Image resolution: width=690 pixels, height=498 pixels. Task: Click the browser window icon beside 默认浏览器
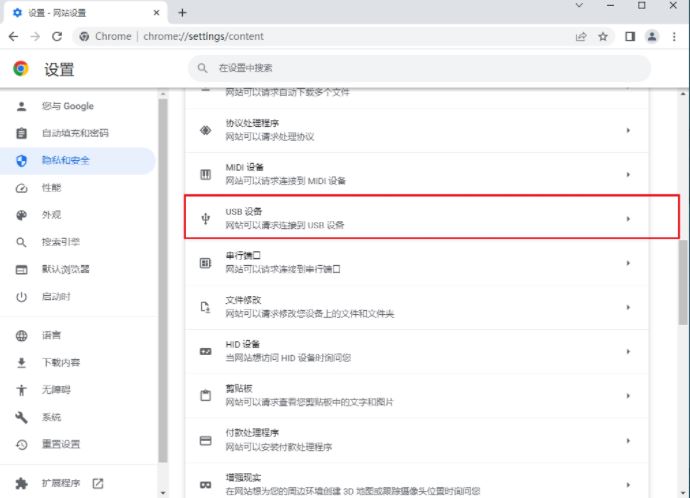(x=21, y=270)
